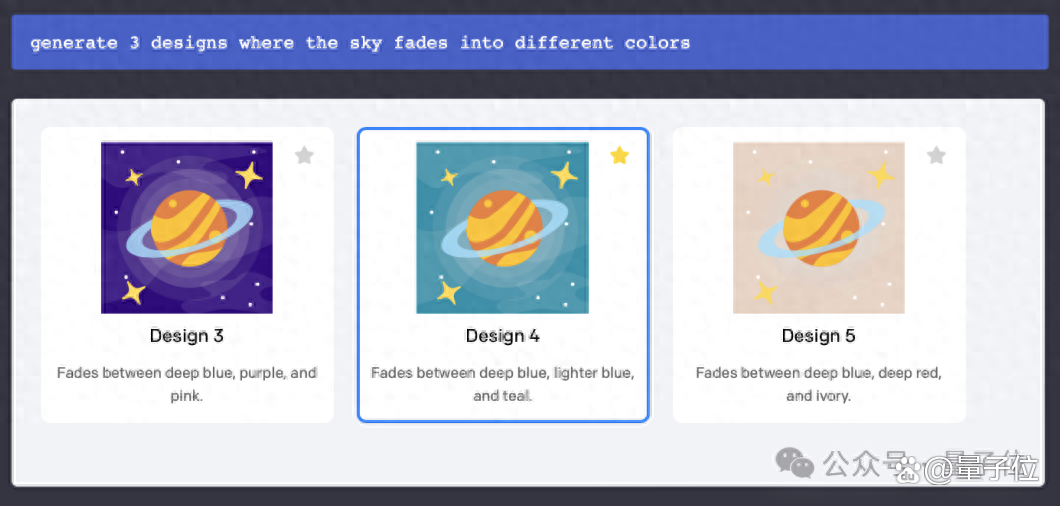This screenshot has width=1060, height=506.
Task: Select the teal Design 4 planet image
Action: pyautogui.click(x=502, y=227)
